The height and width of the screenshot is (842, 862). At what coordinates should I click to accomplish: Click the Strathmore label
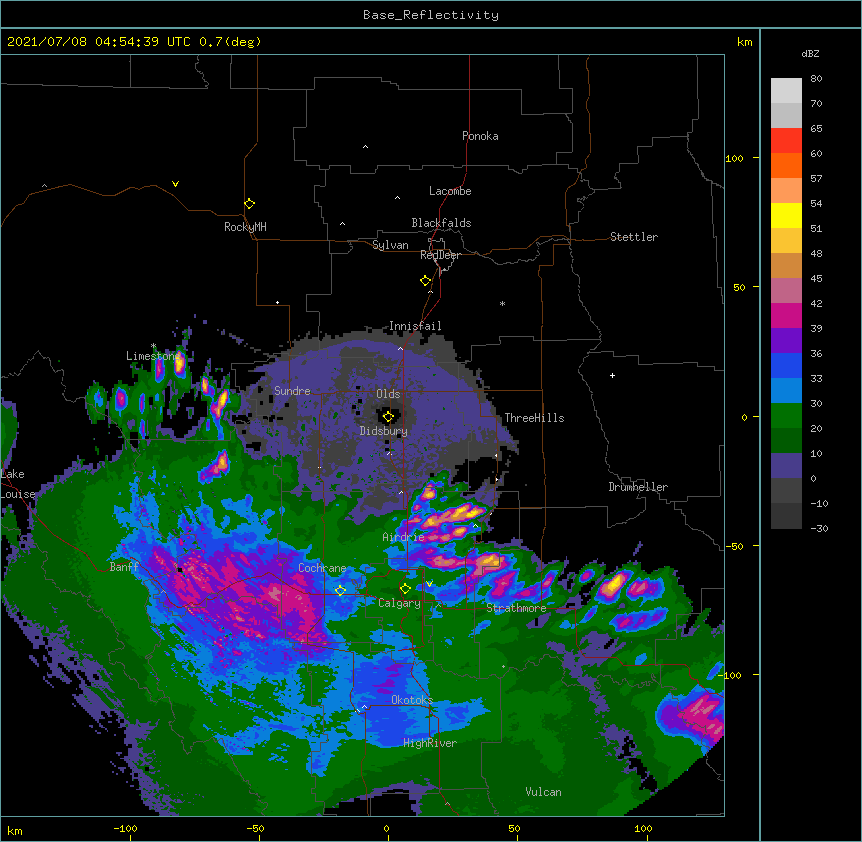(516, 608)
